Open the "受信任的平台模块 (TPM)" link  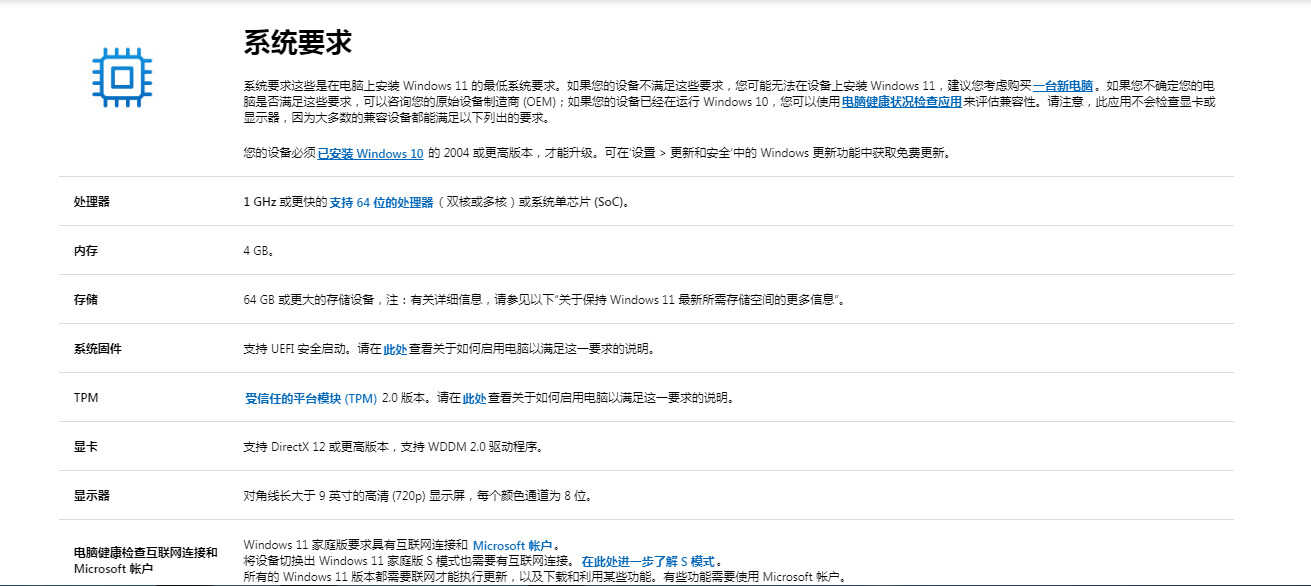point(311,398)
